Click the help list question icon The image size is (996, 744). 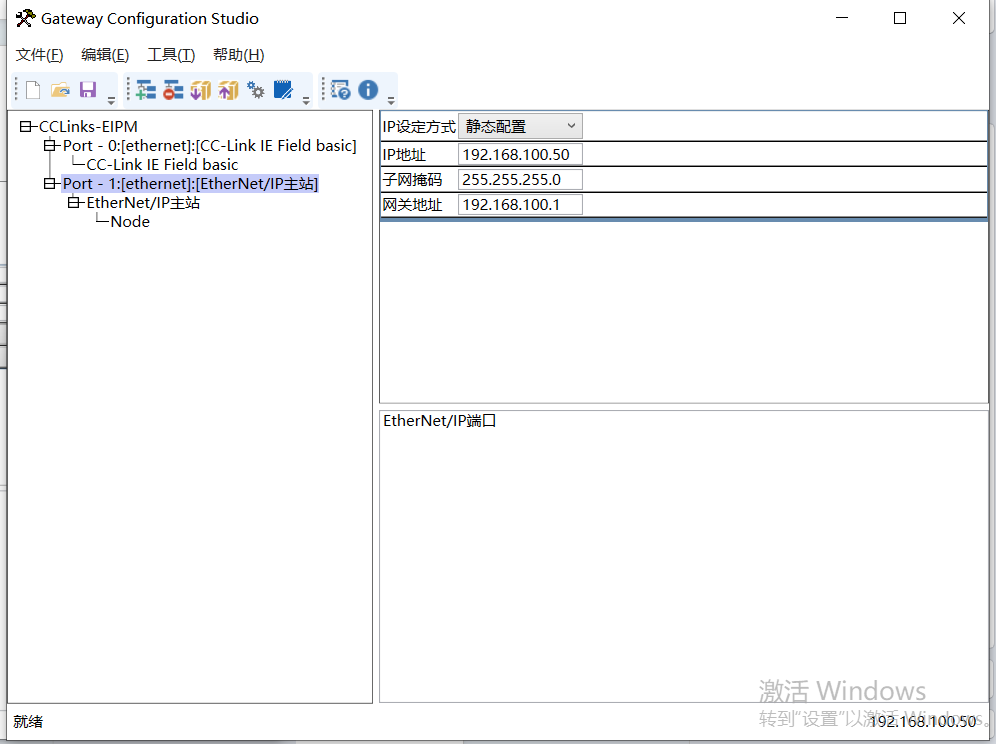(x=340, y=90)
